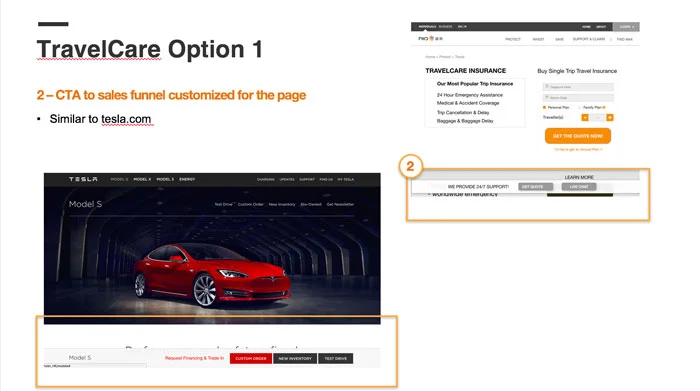Image resolution: width=700 pixels, height=391 pixels.
Task: Open the Protect menu on the insurance site
Action: 512,39
